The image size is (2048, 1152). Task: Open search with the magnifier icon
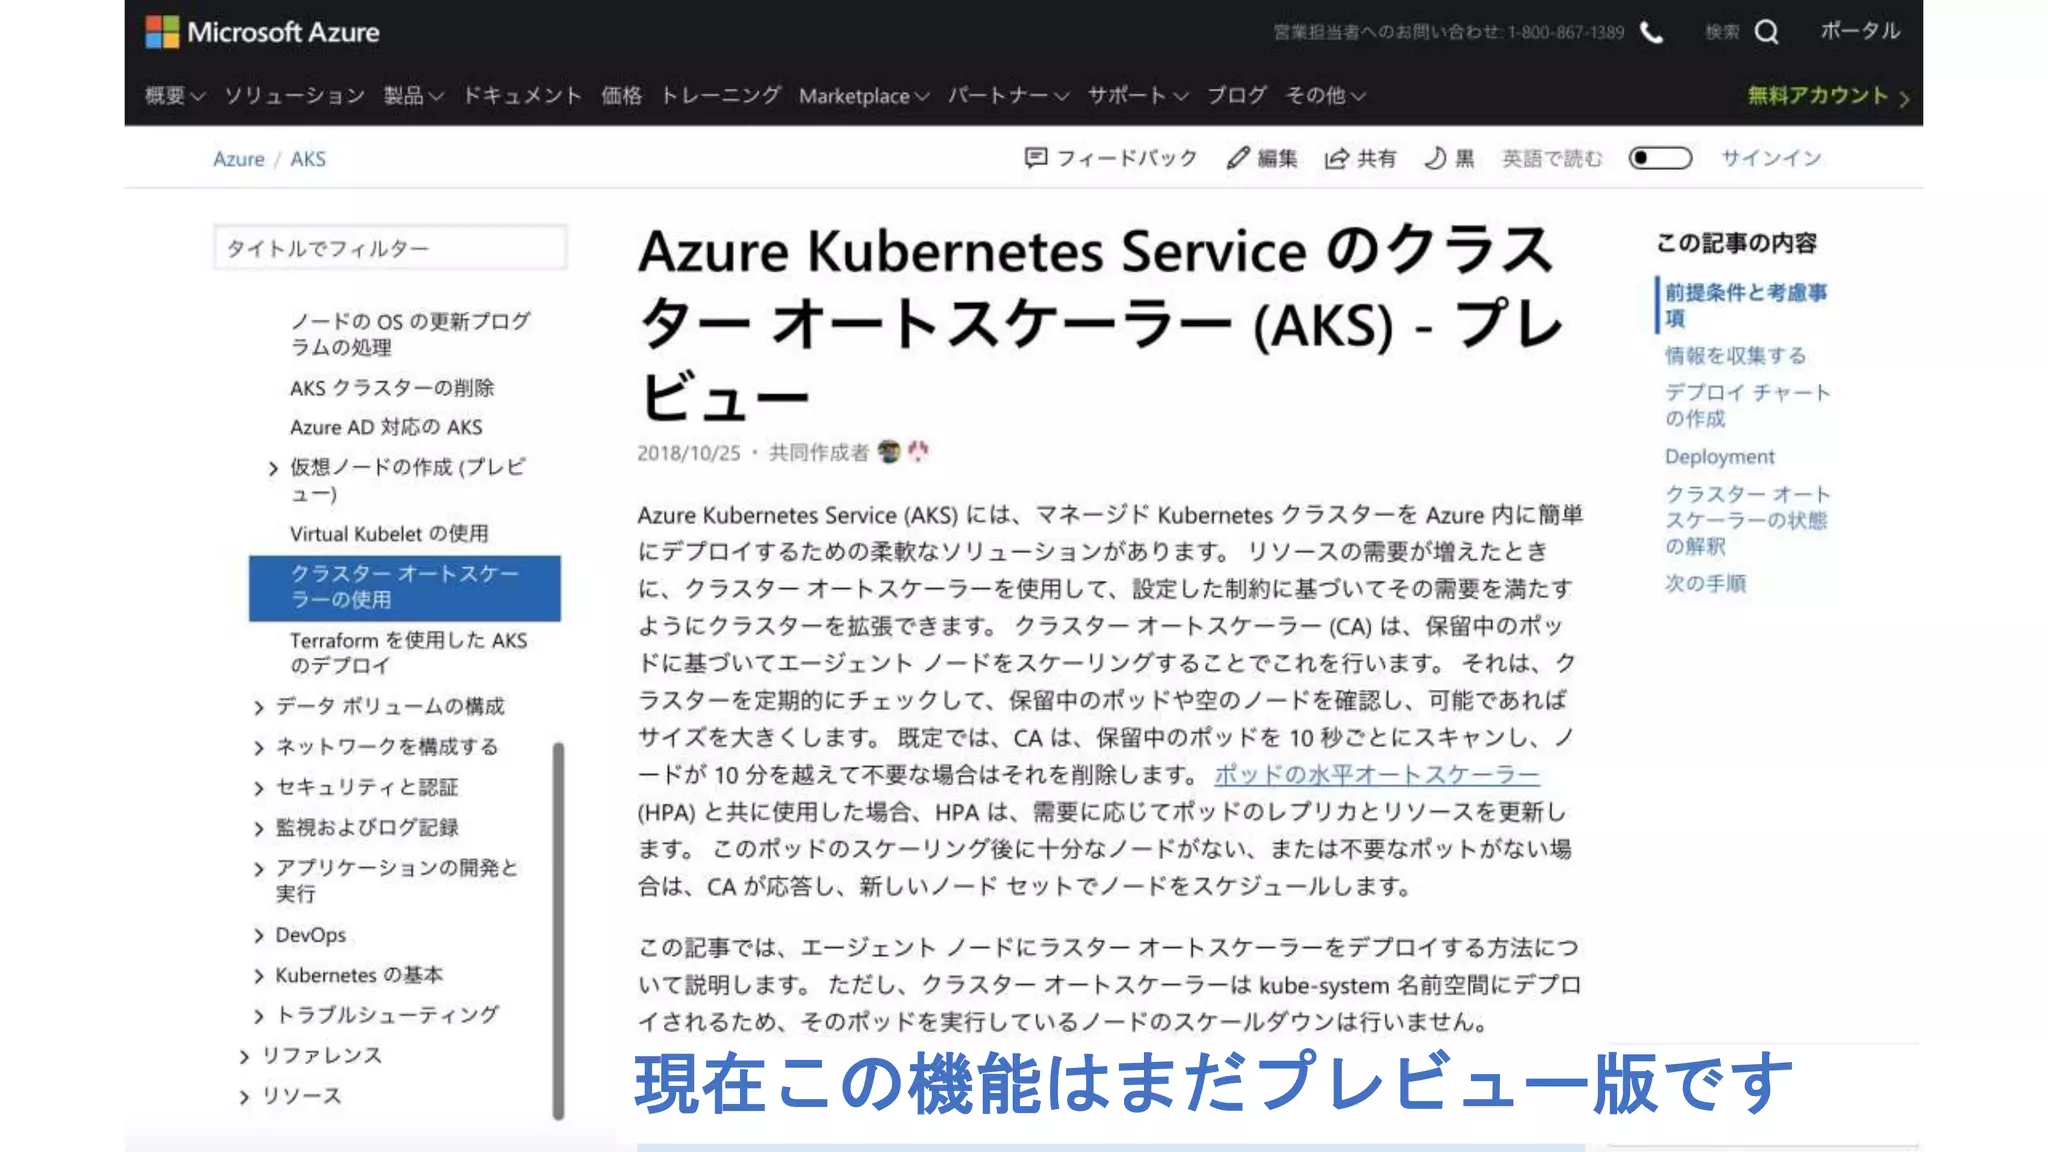point(1767,32)
